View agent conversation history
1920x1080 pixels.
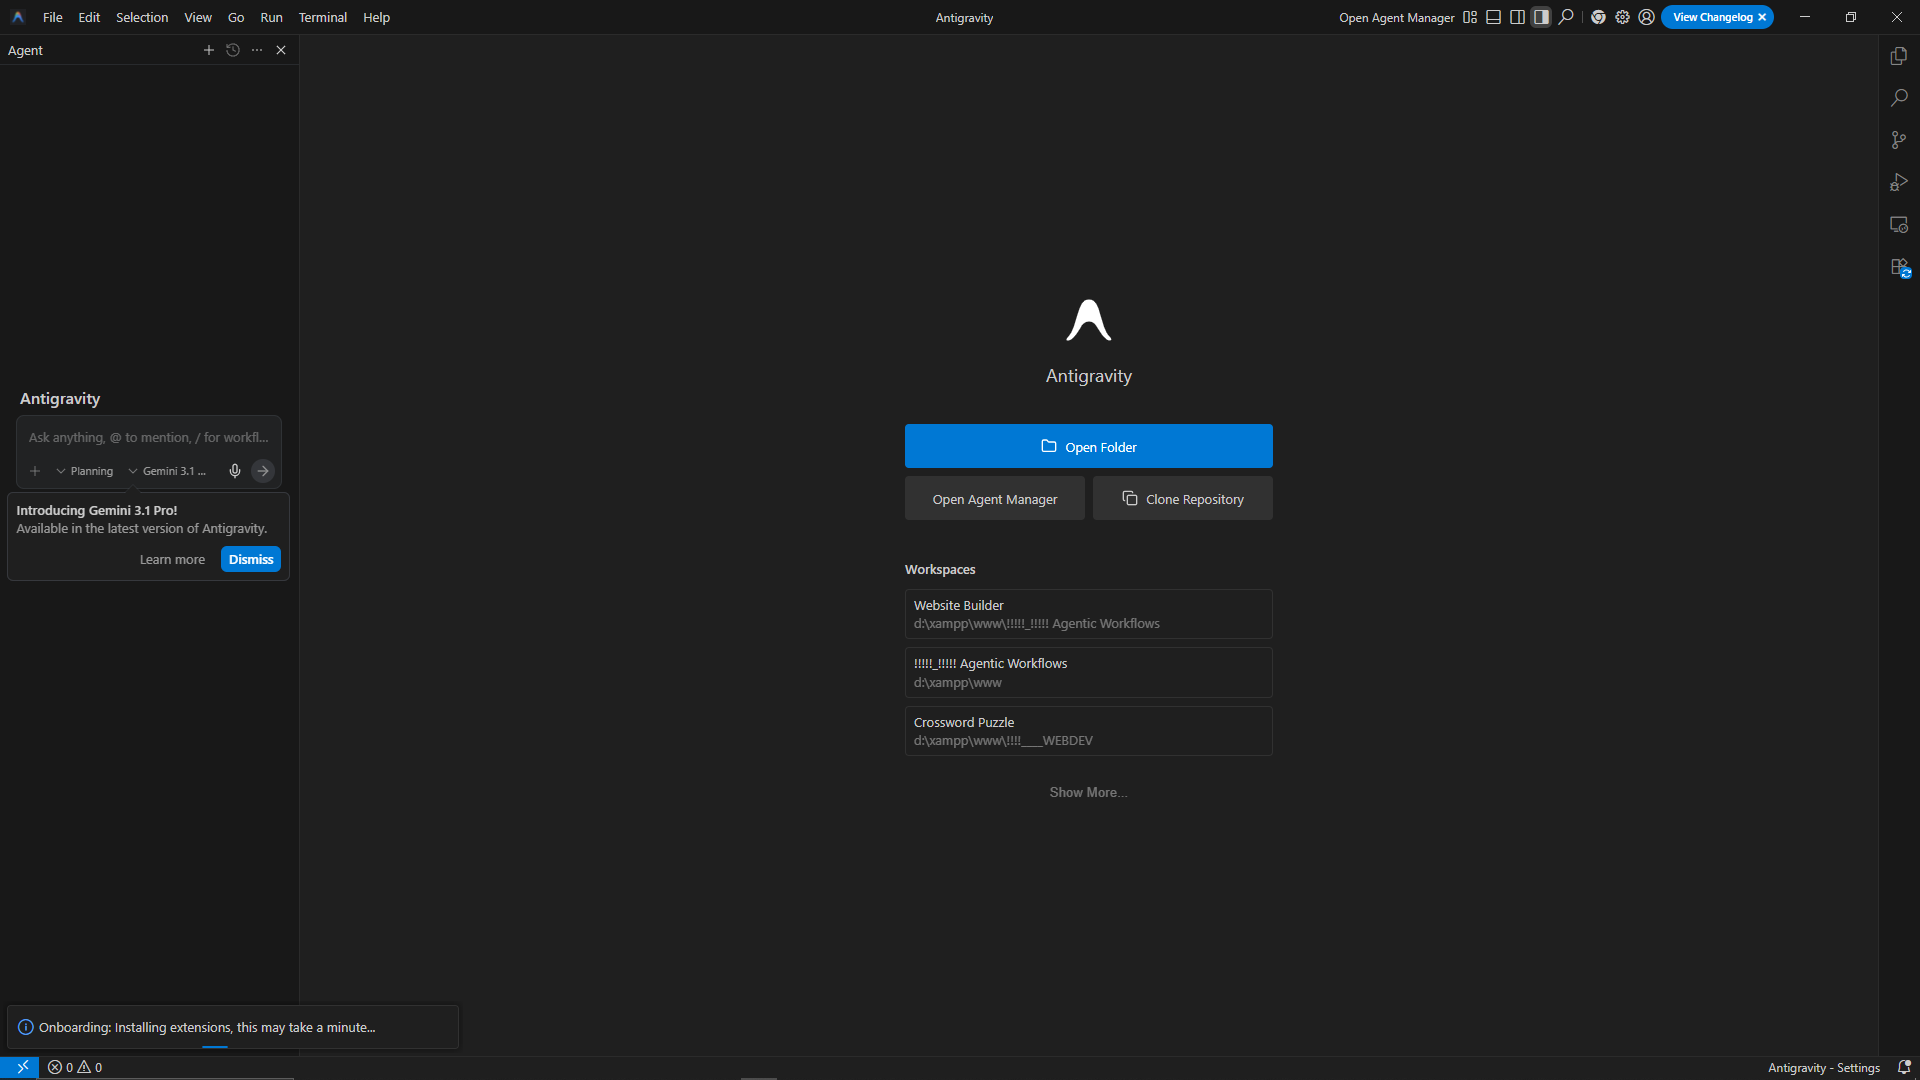pos(232,50)
